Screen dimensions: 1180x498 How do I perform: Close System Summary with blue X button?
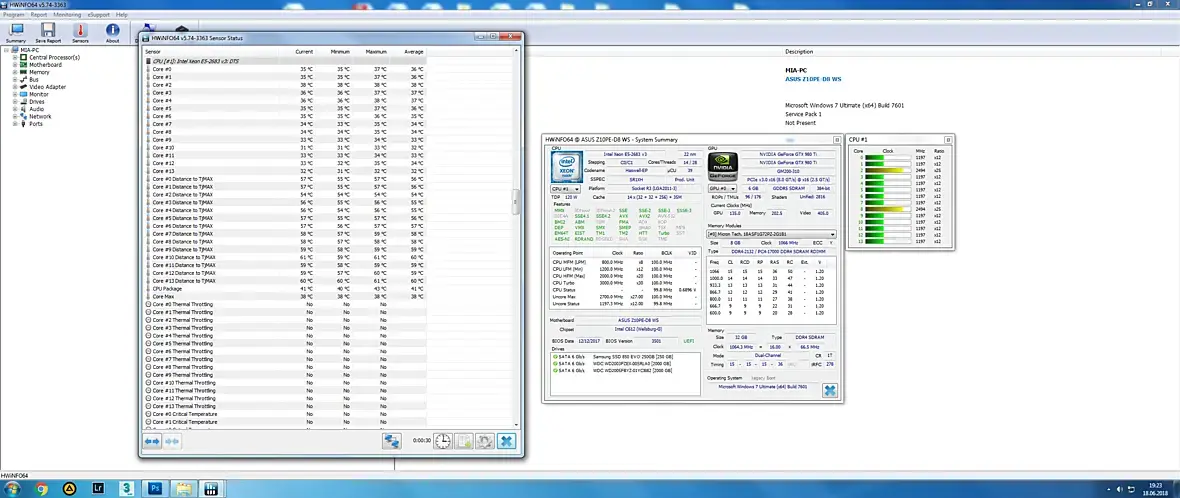829,390
